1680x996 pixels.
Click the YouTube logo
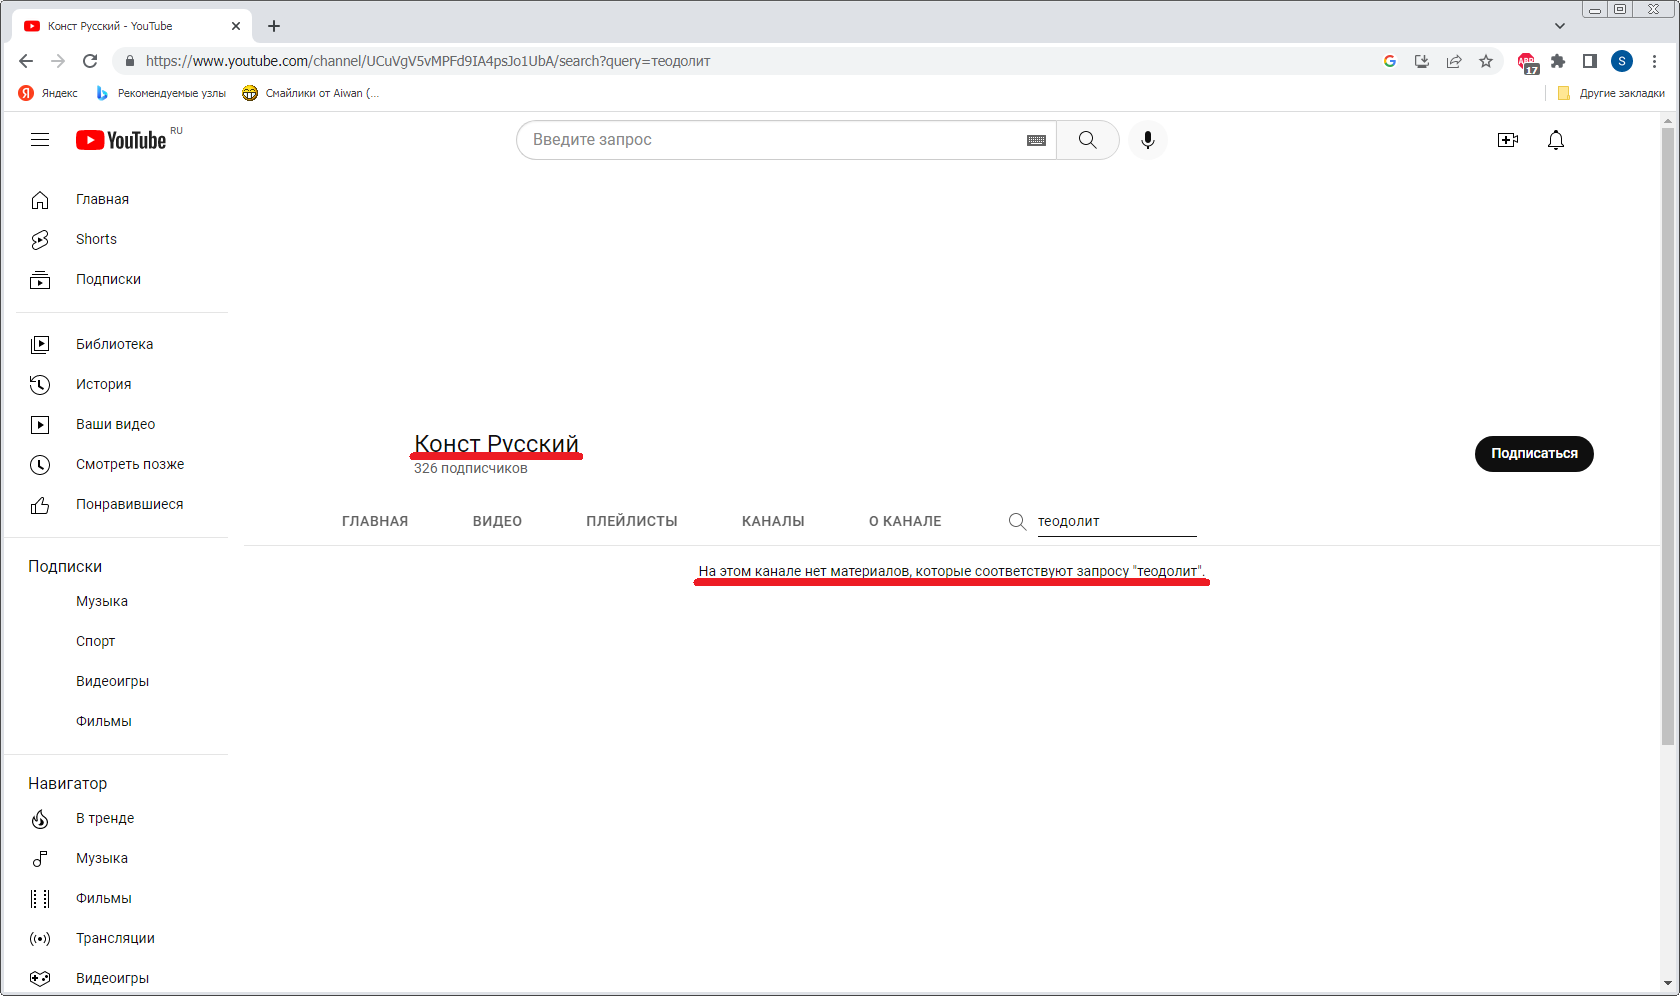click(121, 140)
